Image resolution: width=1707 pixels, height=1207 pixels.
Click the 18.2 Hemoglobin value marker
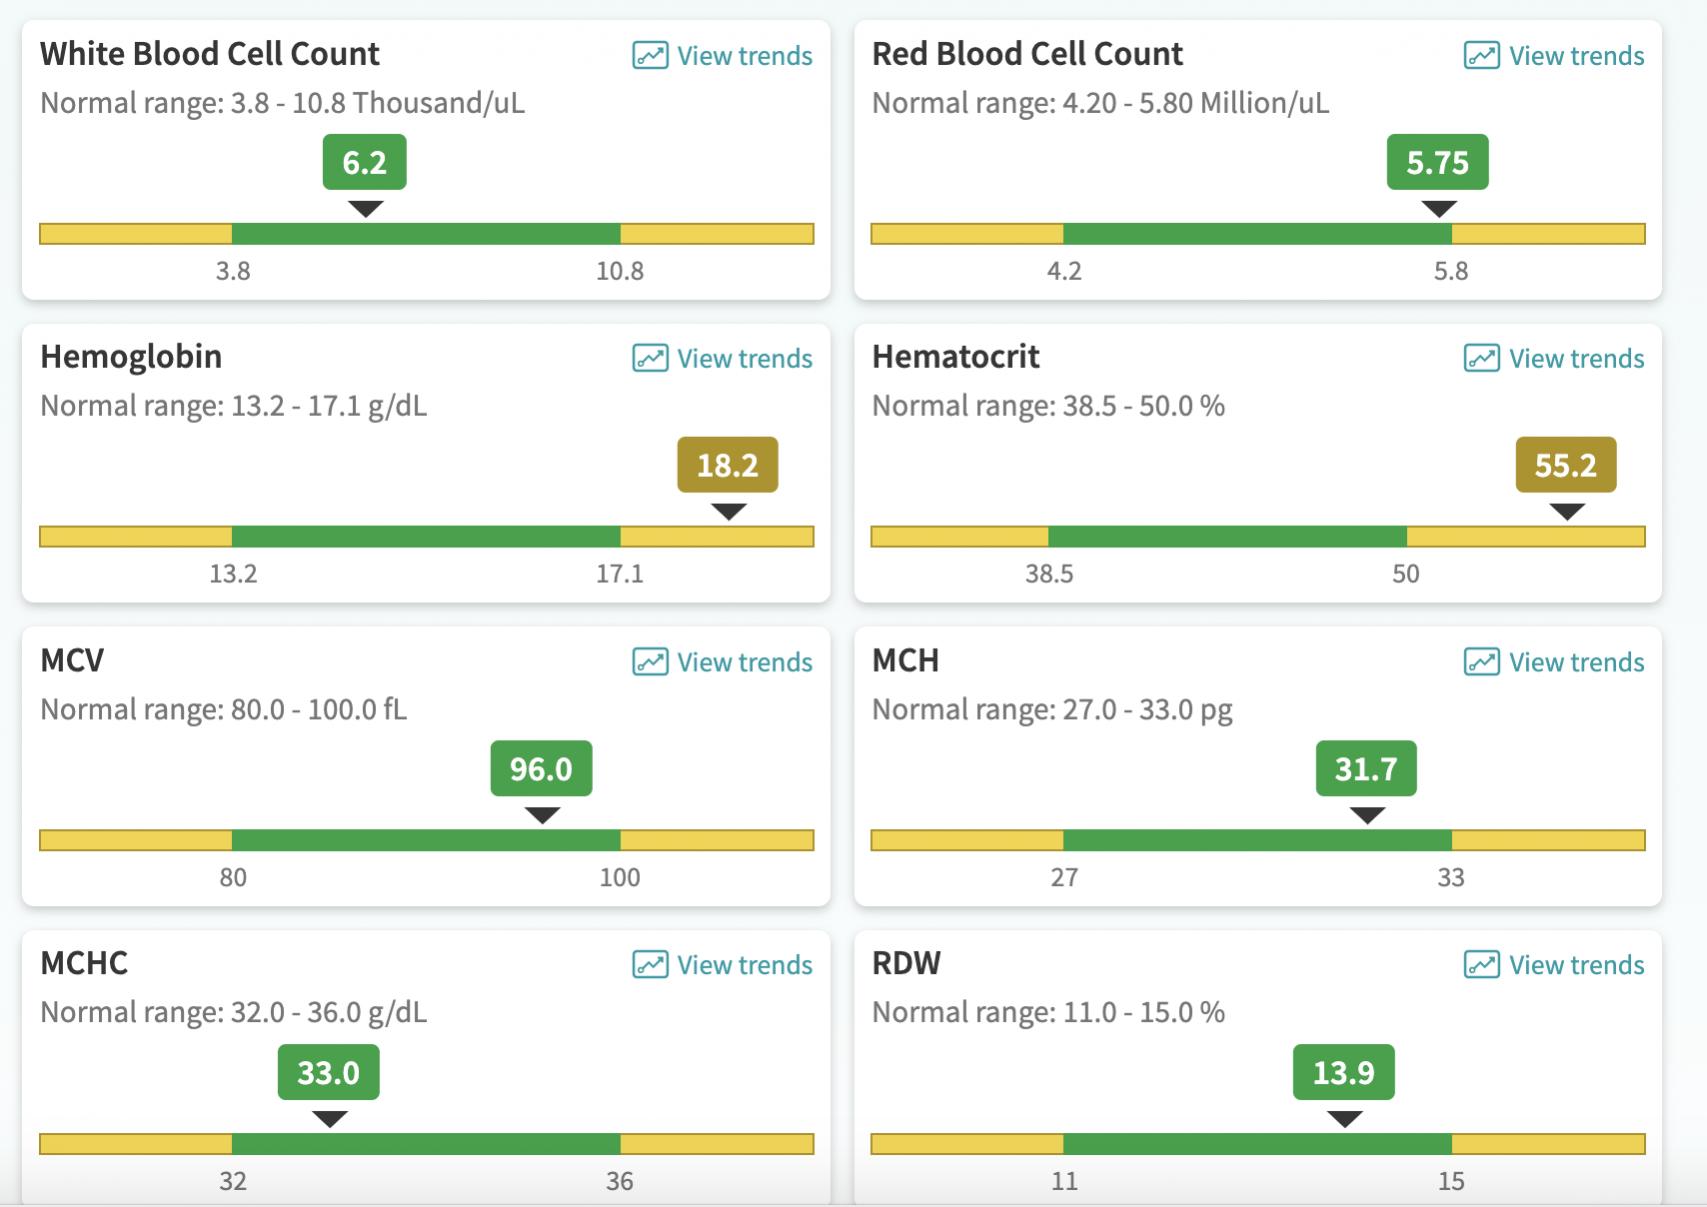[727, 465]
